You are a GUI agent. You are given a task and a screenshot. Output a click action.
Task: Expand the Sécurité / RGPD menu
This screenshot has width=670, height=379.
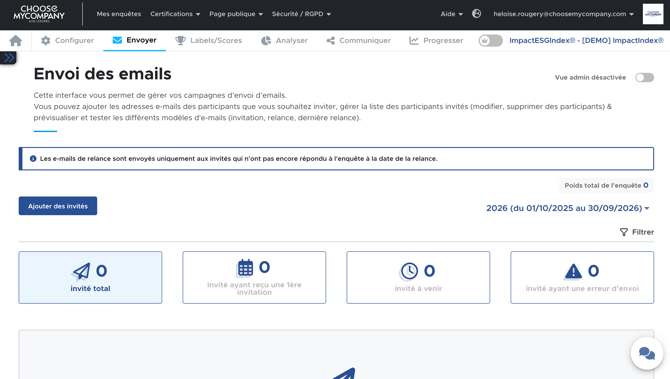301,14
